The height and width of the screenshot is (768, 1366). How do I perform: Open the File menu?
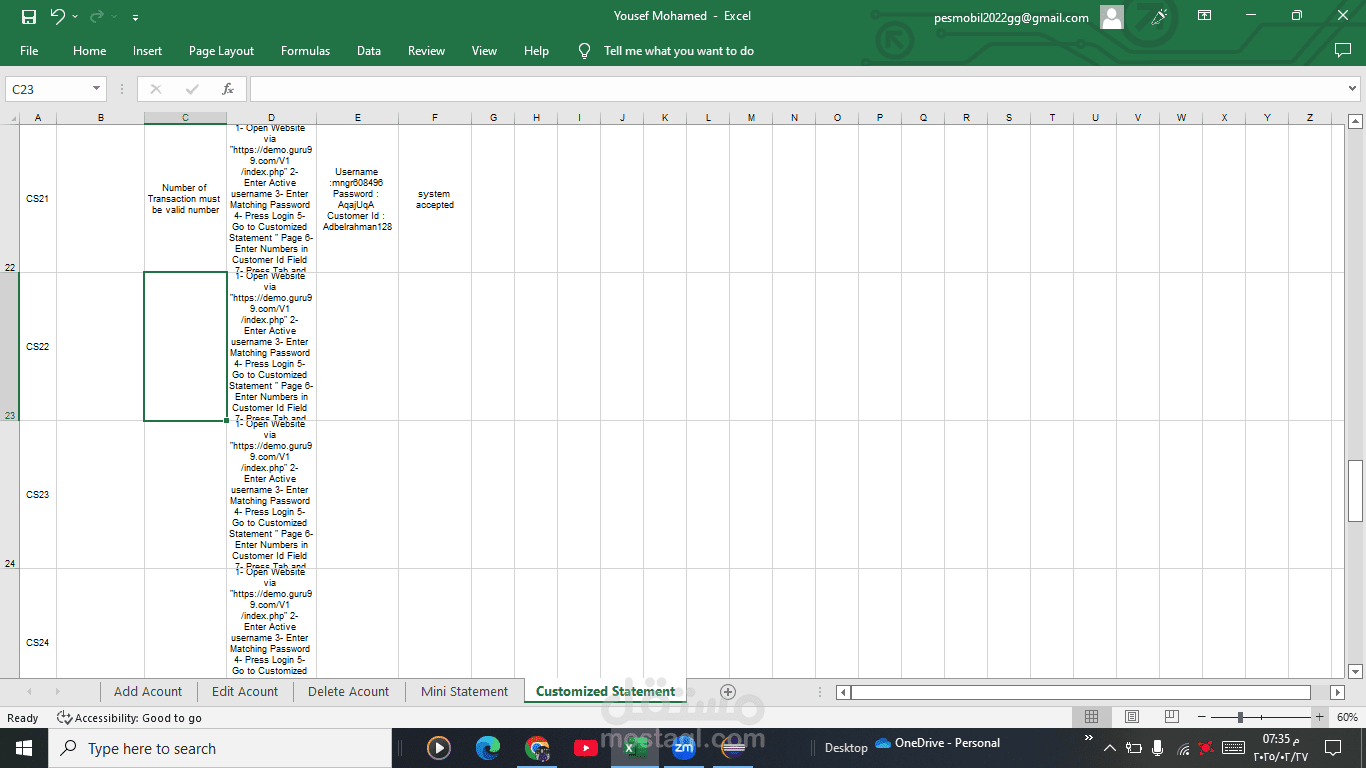[29, 51]
